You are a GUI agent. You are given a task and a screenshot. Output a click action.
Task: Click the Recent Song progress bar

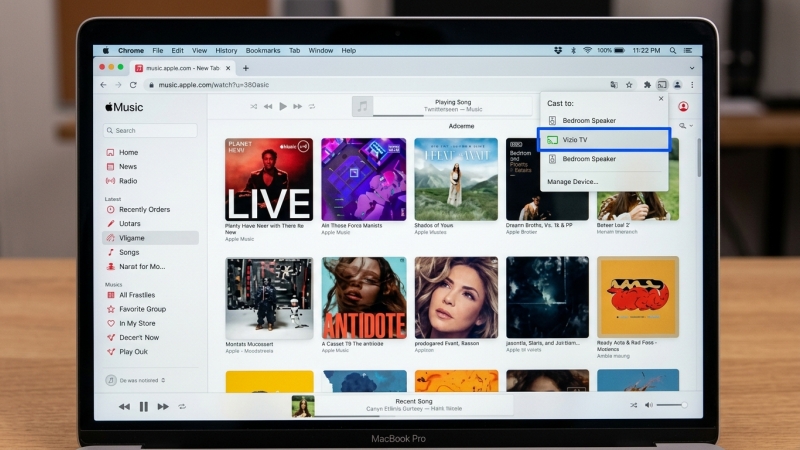point(414,416)
